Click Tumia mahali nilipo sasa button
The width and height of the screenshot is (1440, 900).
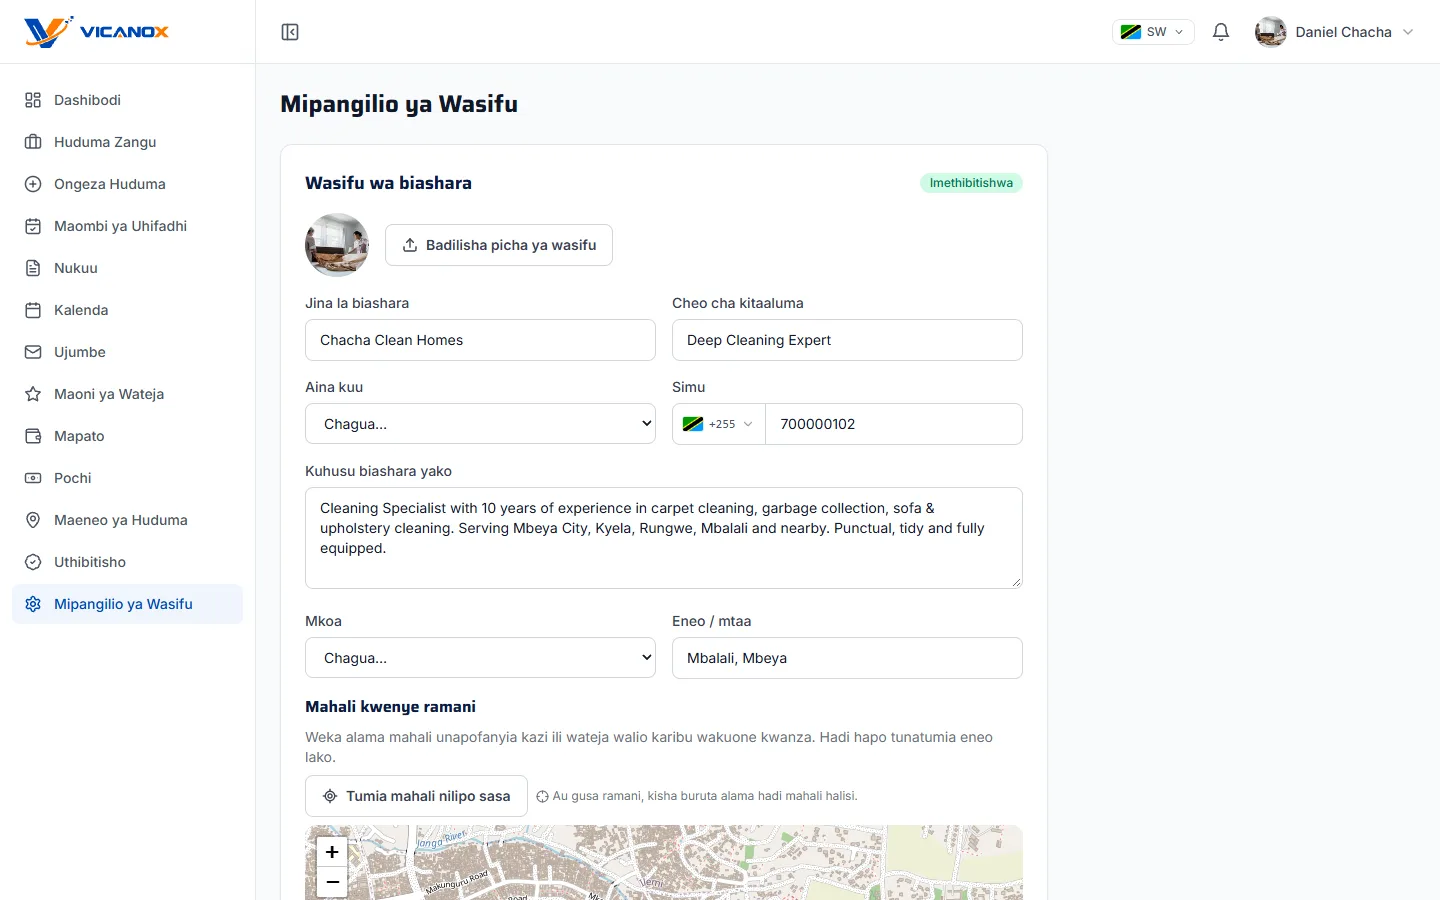(x=416, y=796)
